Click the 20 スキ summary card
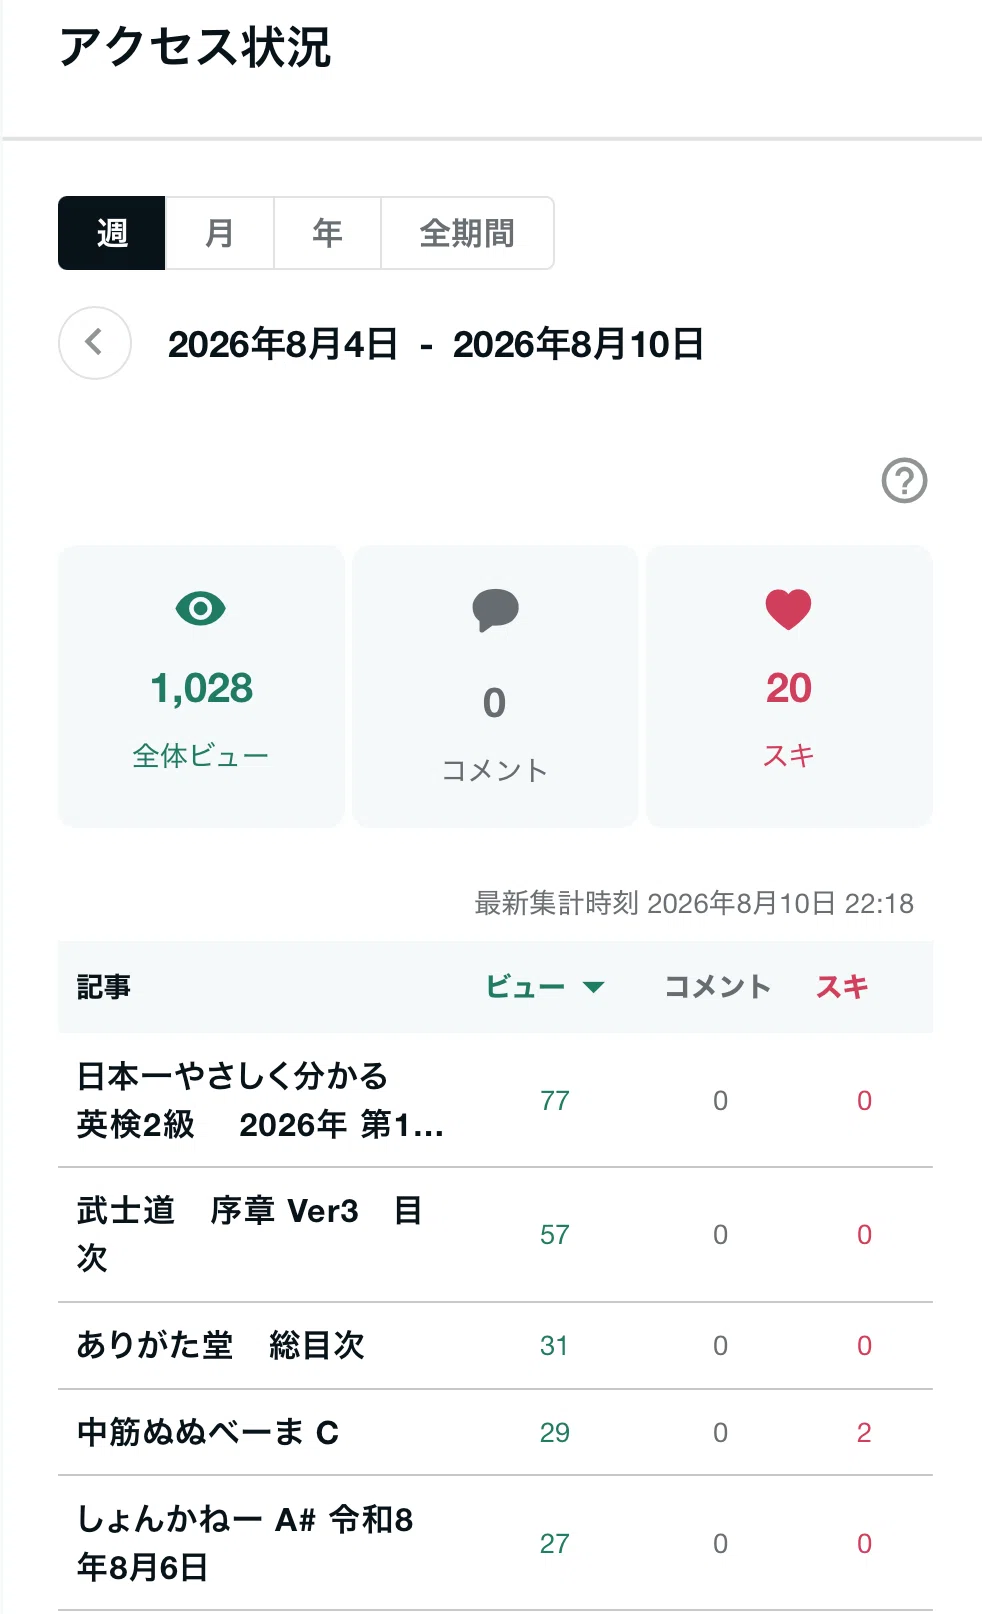982x1614 pixels. [x=789, y=686]
